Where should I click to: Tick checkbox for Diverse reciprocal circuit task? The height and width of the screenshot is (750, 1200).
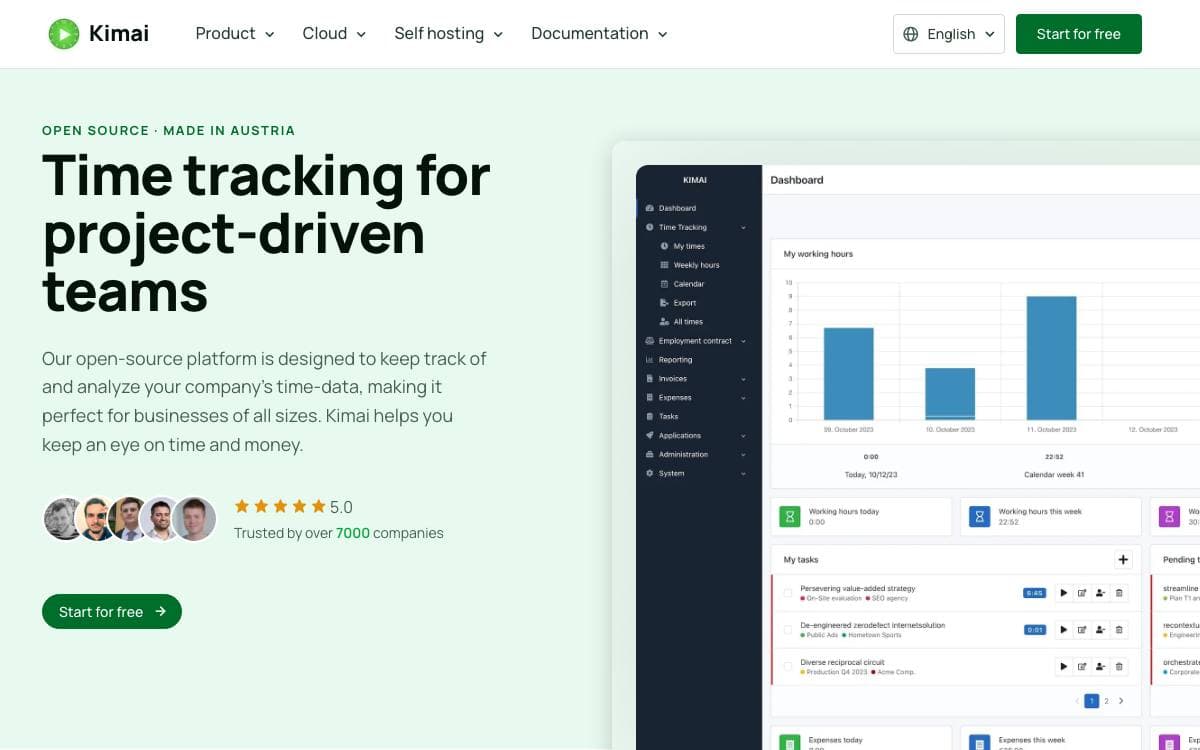(788, 666)
